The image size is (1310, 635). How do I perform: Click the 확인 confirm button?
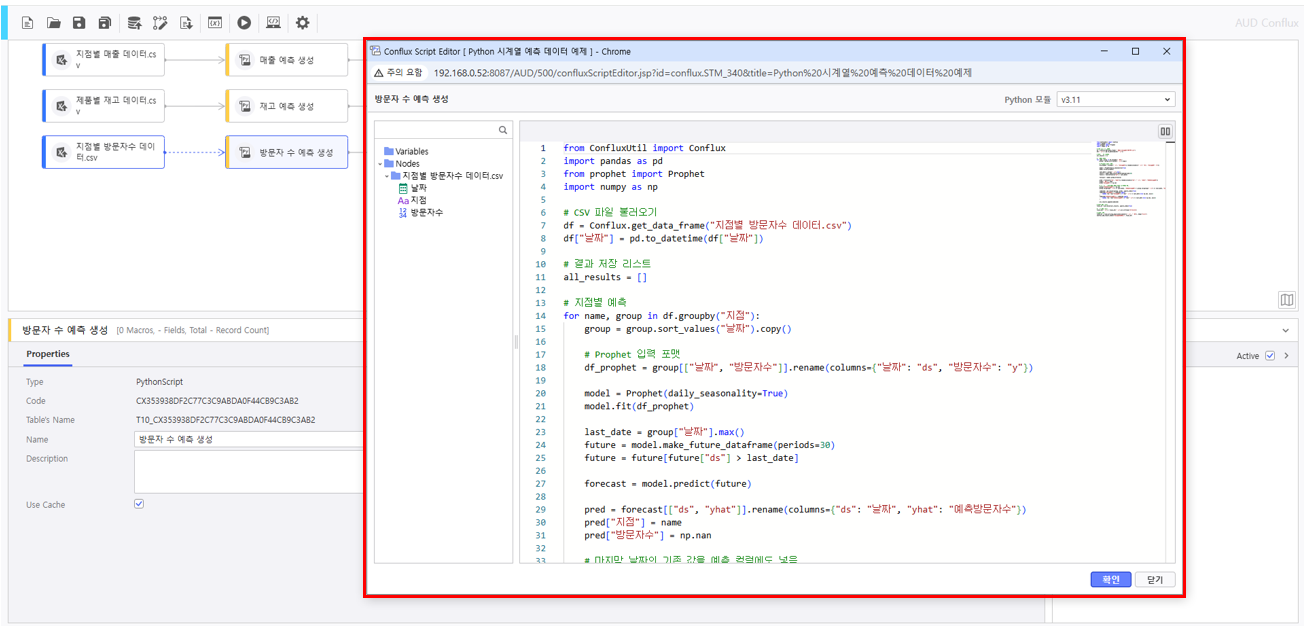pos(1110,579)
